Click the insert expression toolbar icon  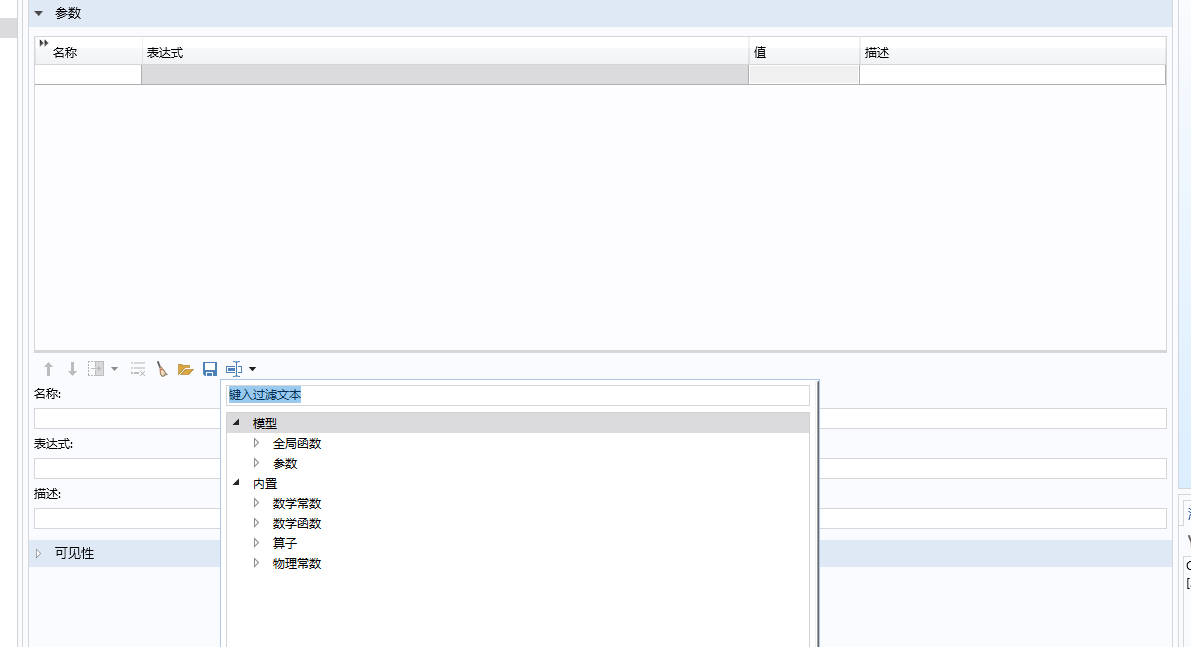pyautogui.click(x=233, y=368)
